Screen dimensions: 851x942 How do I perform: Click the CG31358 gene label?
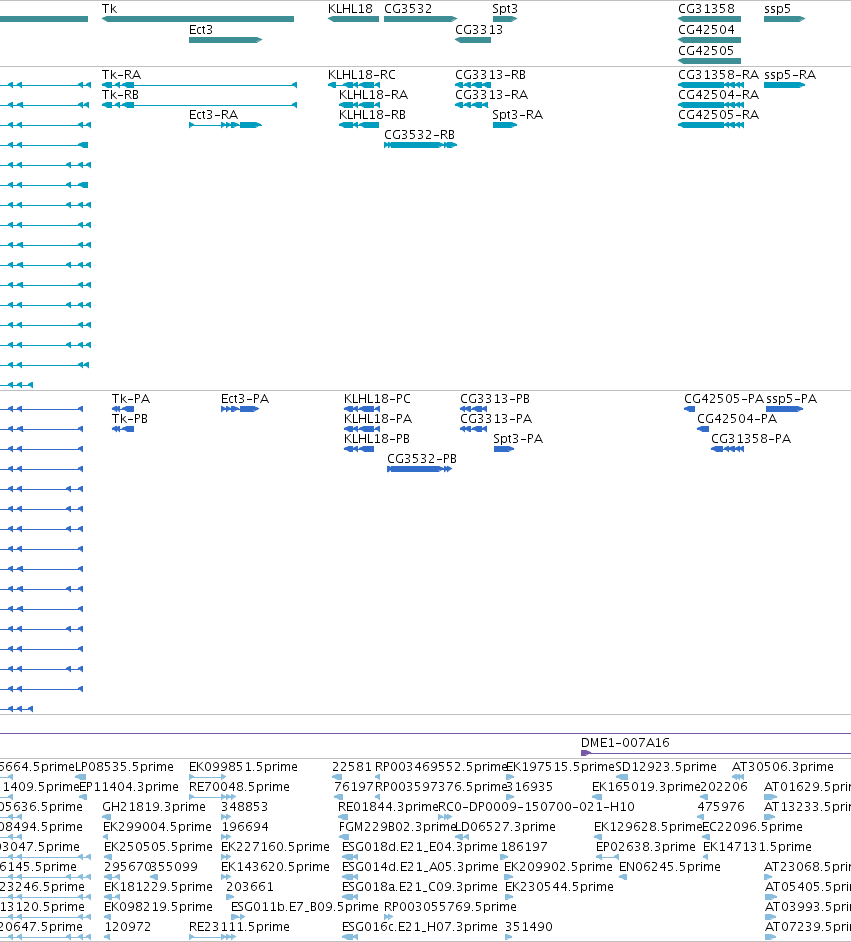click(x=706, y=8)
